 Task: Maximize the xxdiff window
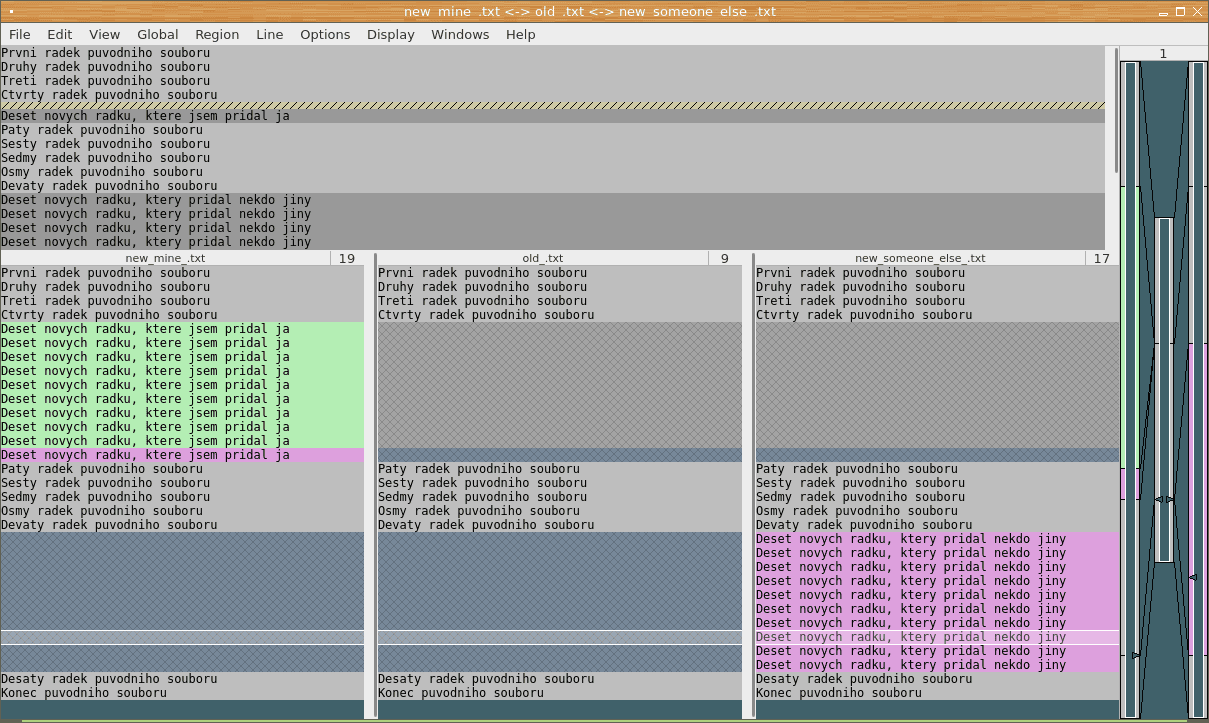coord(1180,11)
